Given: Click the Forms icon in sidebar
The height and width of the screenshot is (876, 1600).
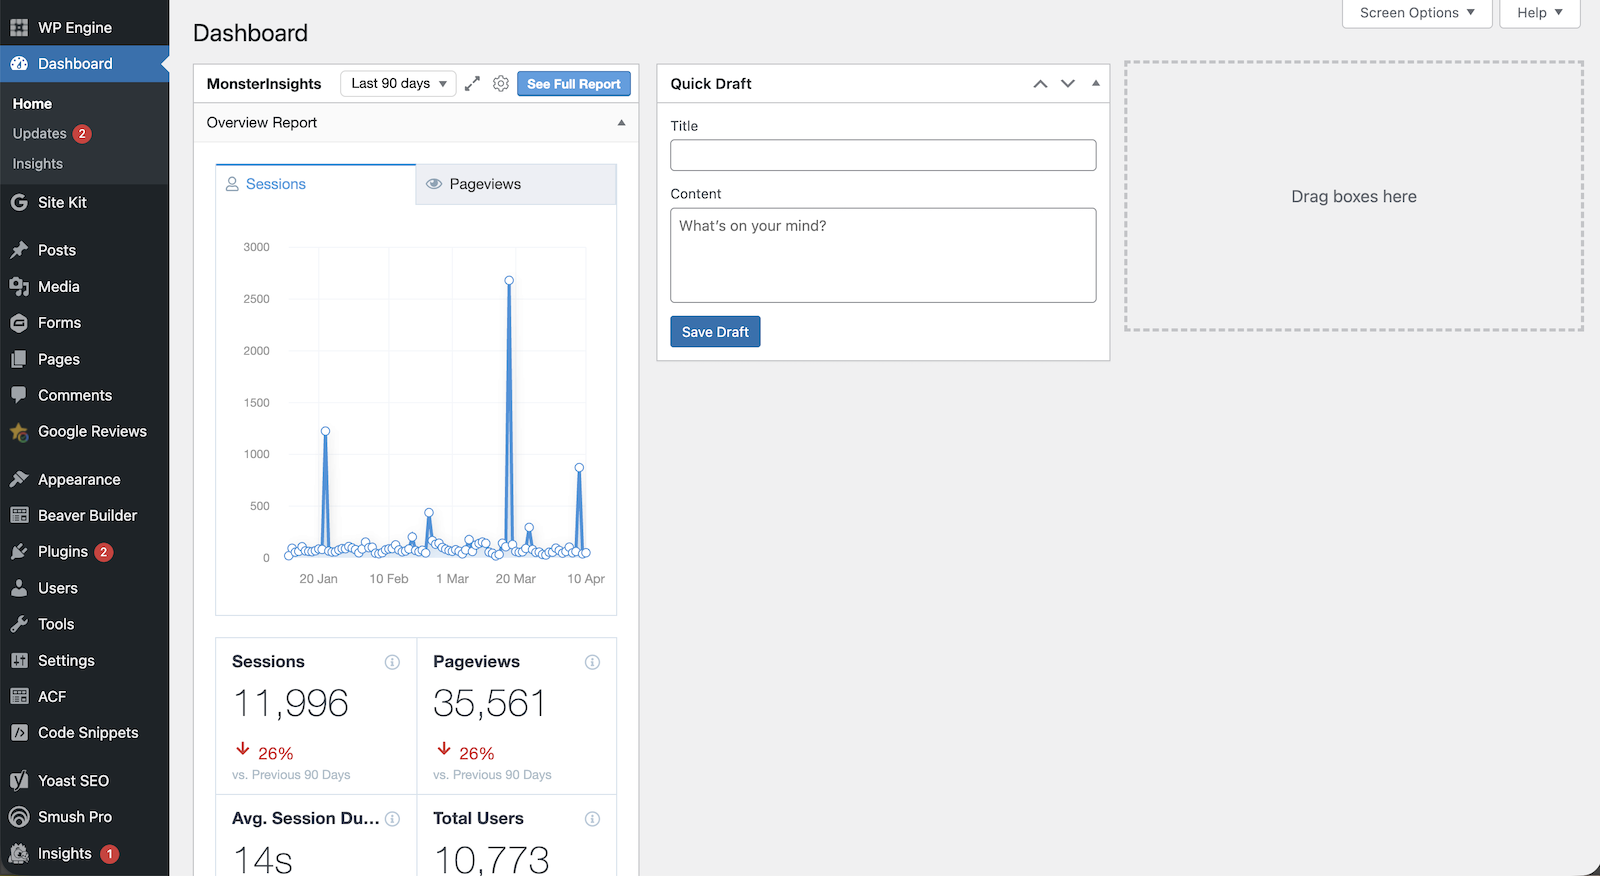Looking at the screenshot, I should 19,323.
